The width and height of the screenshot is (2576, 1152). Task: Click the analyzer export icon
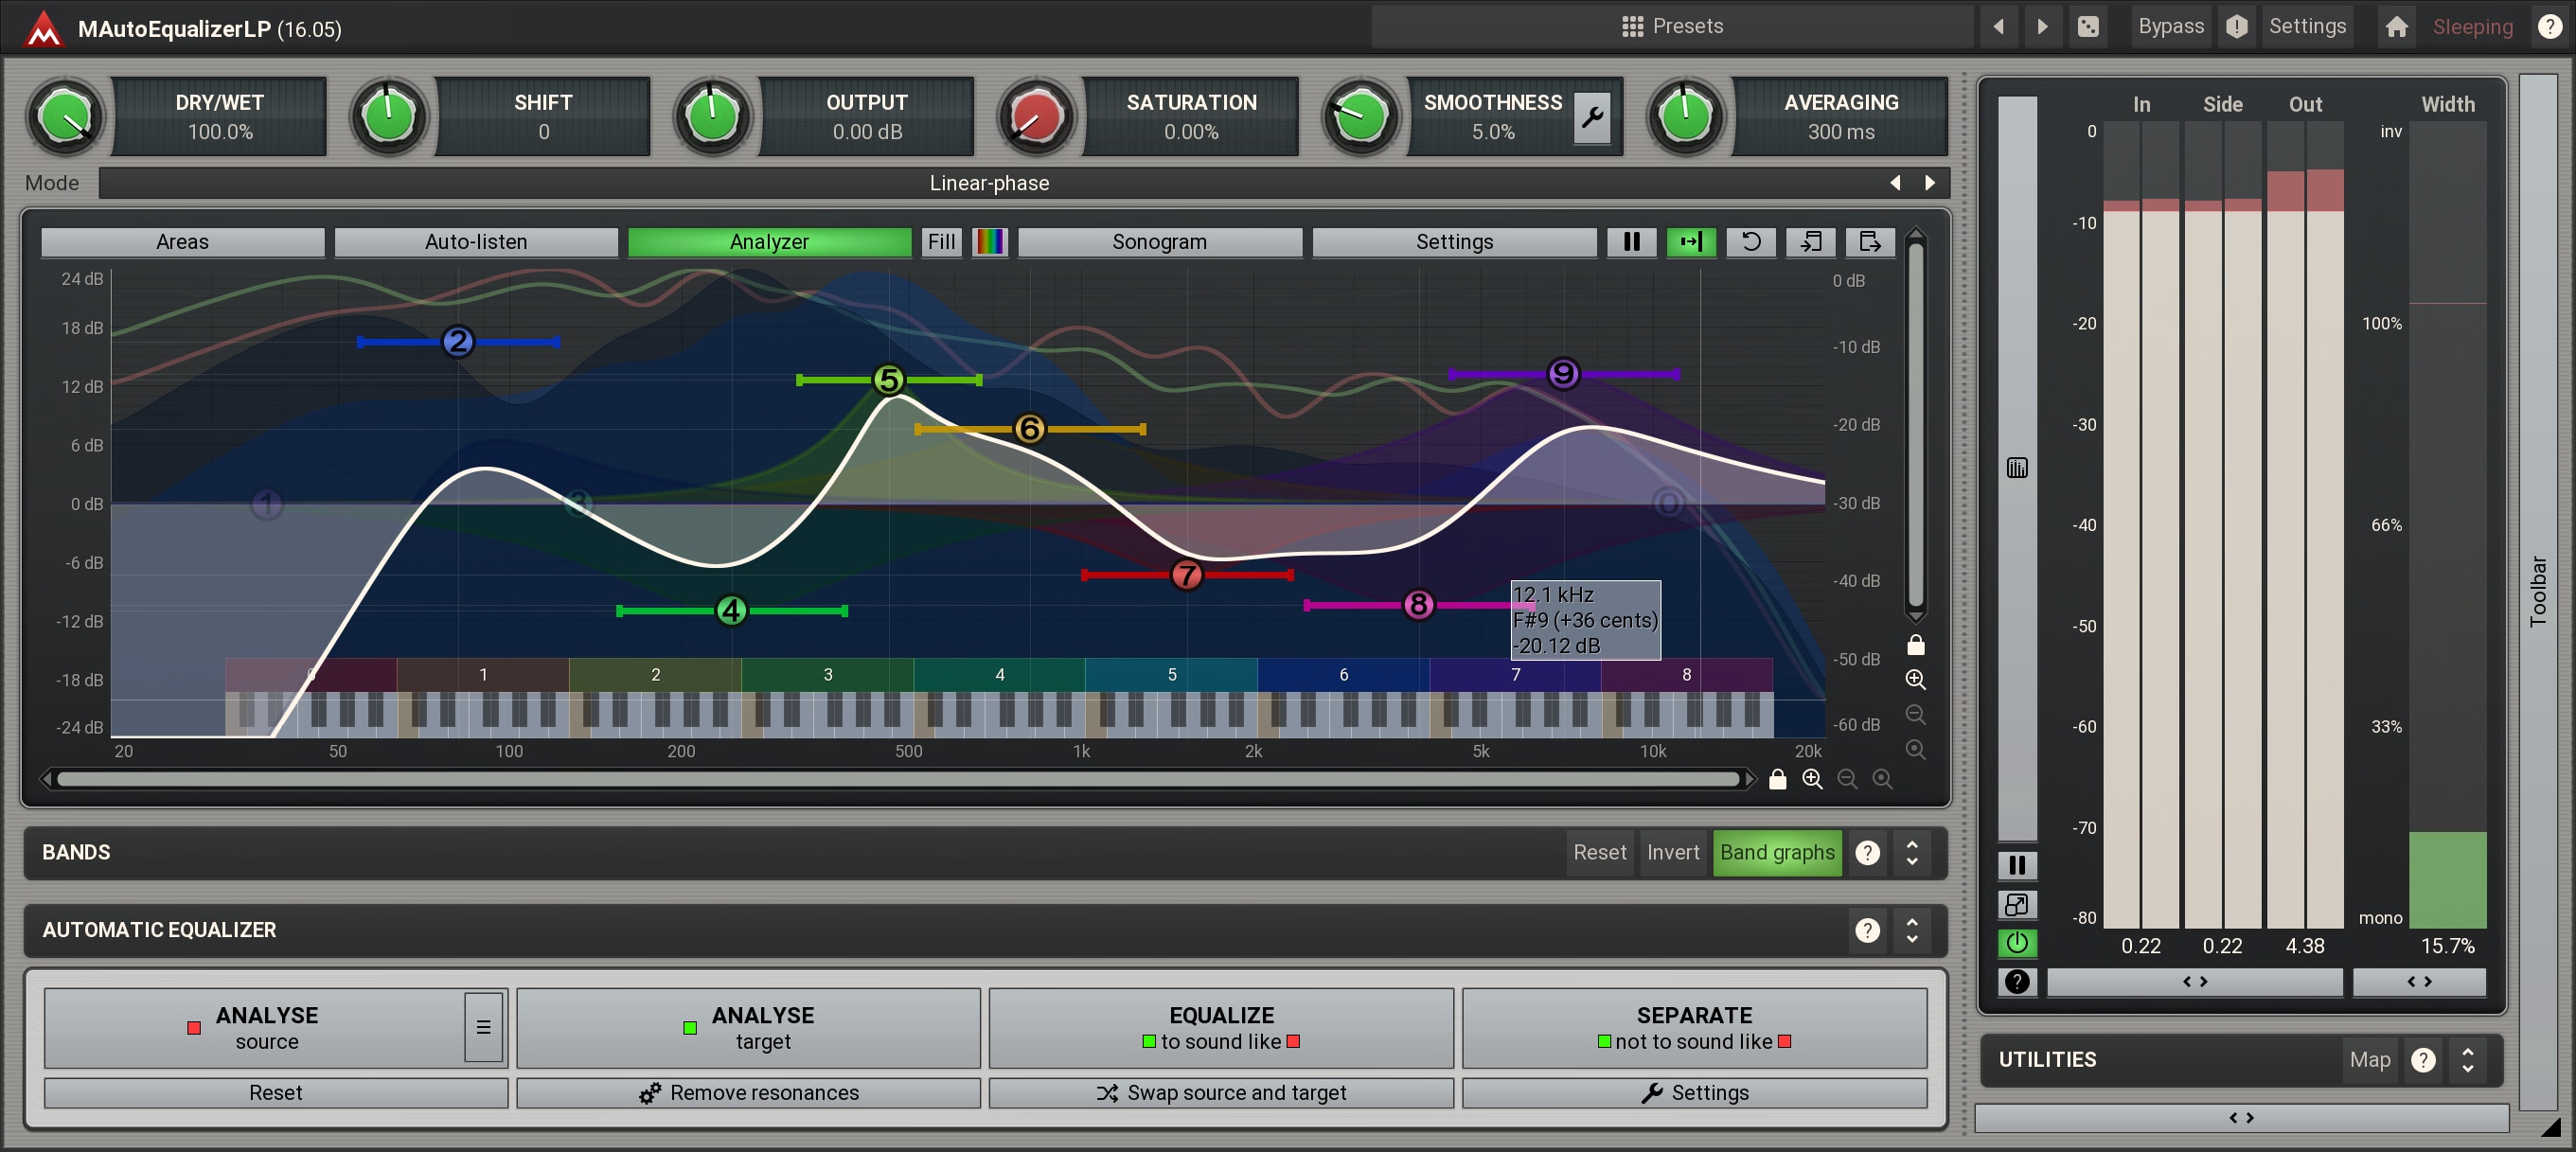(x=1870, y=242)
